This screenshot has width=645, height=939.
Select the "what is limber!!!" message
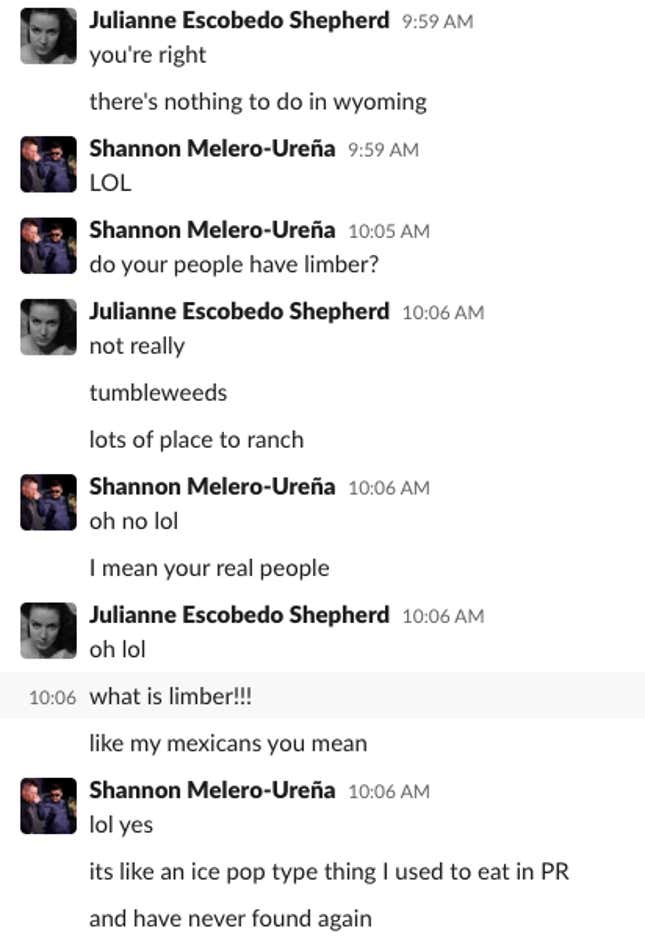tap(171, 697)
